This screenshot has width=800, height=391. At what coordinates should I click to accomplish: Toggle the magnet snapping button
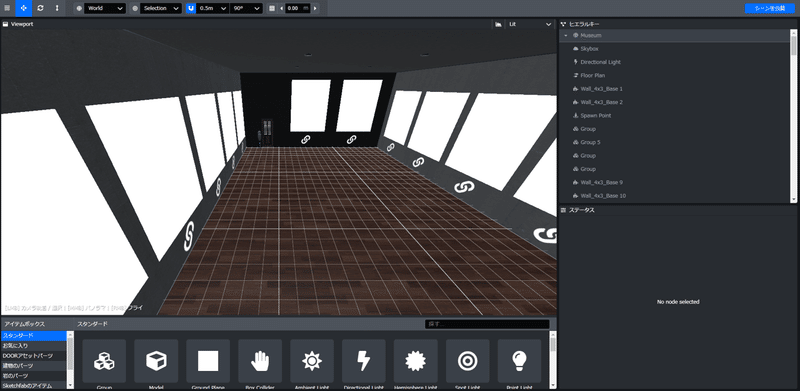pyautogui.click(x=190, y=9)
